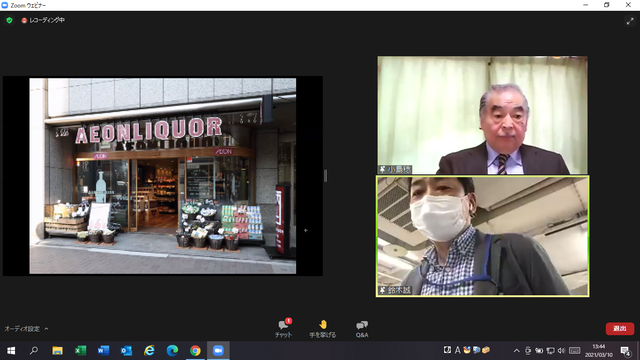Open Google Chrome from taskbar
The image size is (640, 360).
tap(195, 351)
